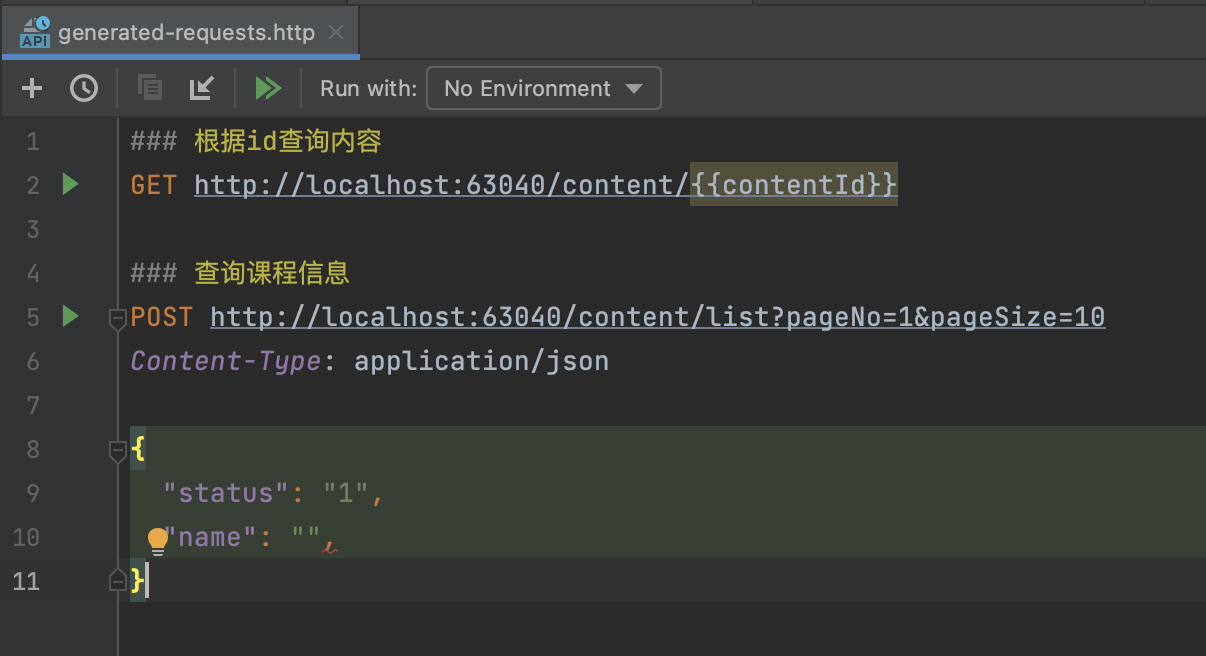The height and width of the screenshot is (656, 1206).
Task: Click the copy examples toolbar icon
Action: (150, 89)
